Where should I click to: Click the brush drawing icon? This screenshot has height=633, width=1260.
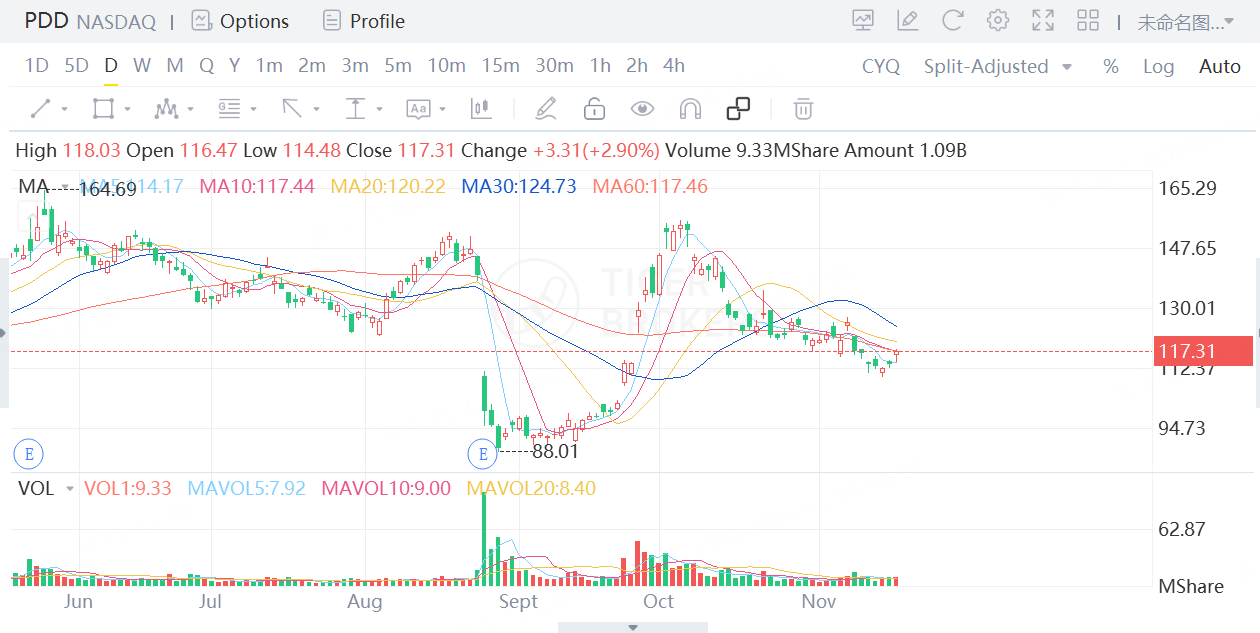pos(546,109)
